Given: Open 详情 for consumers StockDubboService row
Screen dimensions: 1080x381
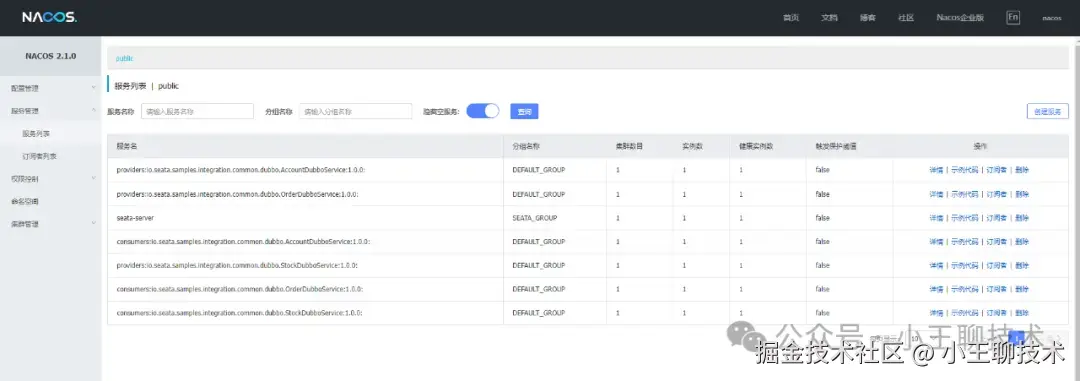Looking at the screenshot, I should (936, 313).
